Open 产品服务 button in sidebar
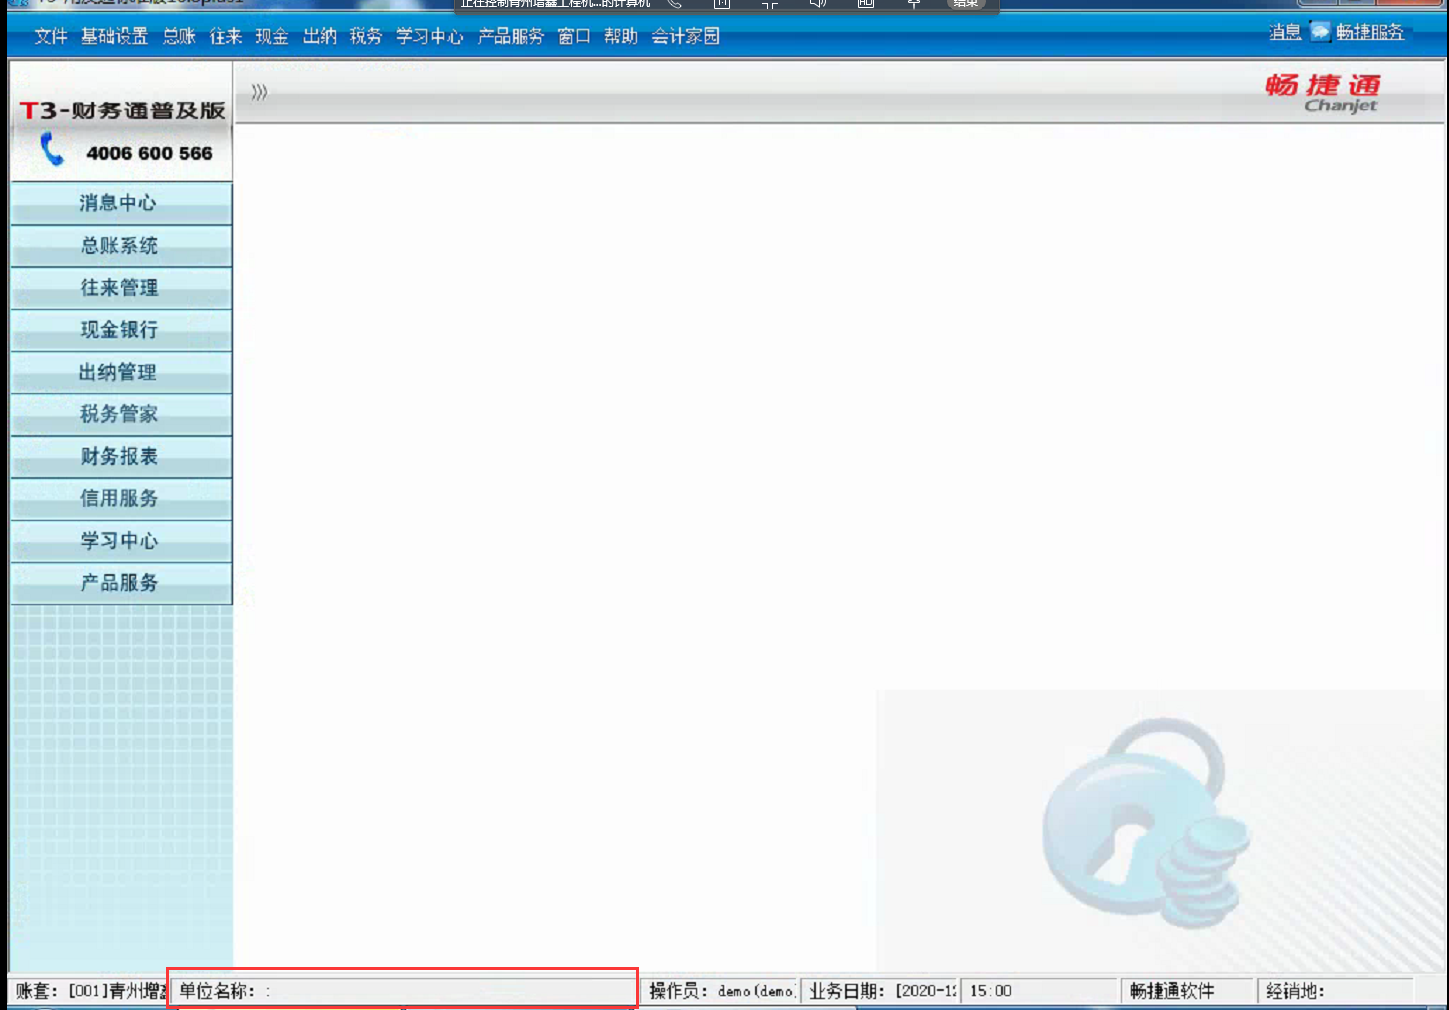 (x=121, y=582)
